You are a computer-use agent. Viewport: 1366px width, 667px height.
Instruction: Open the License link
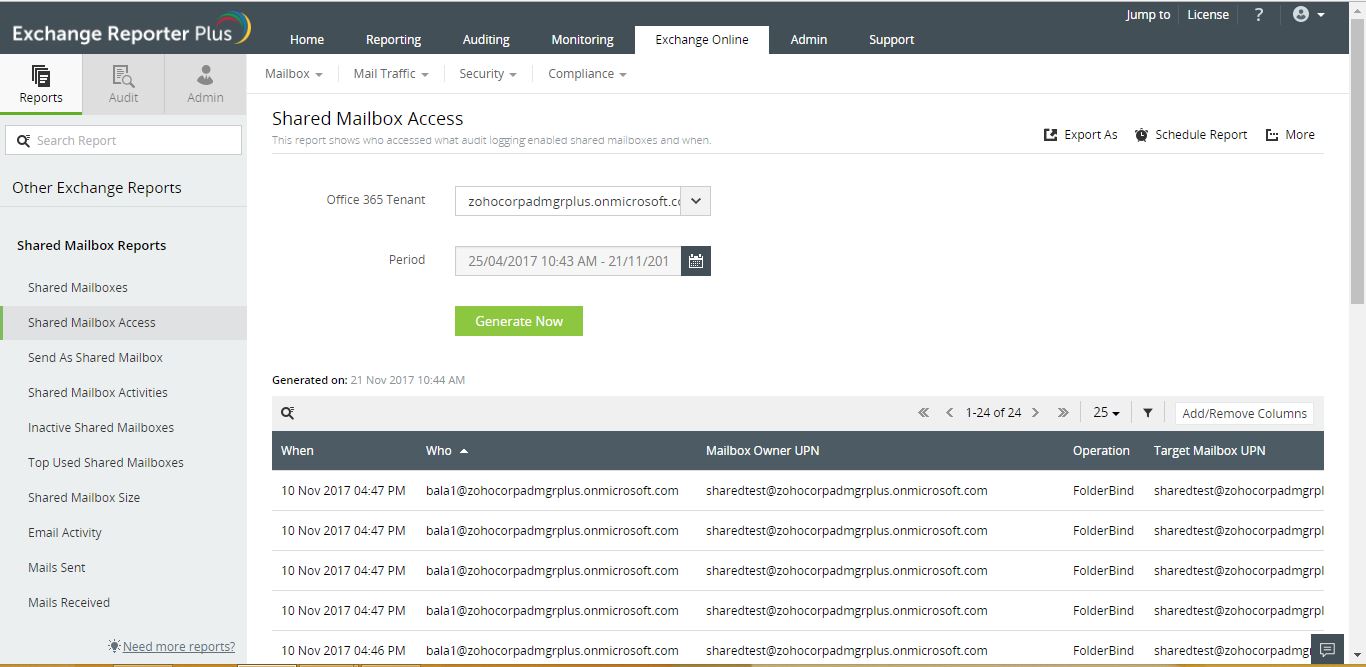click(x=1208, y=15)
